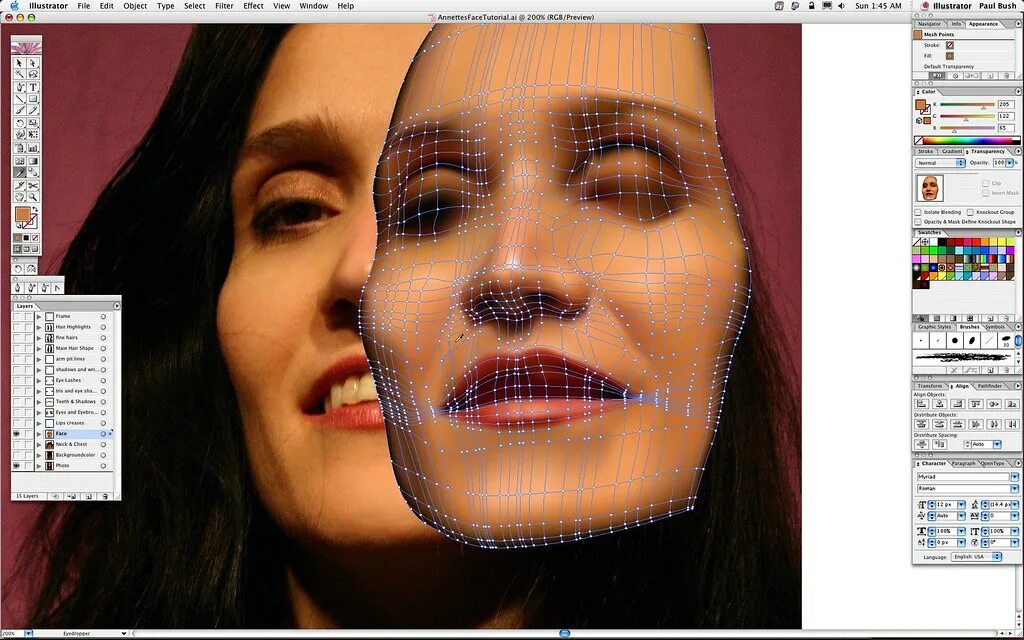Check Opacity & Mask Define Knockout Shape
The image size is (1024, 640).
pos(918,221)
